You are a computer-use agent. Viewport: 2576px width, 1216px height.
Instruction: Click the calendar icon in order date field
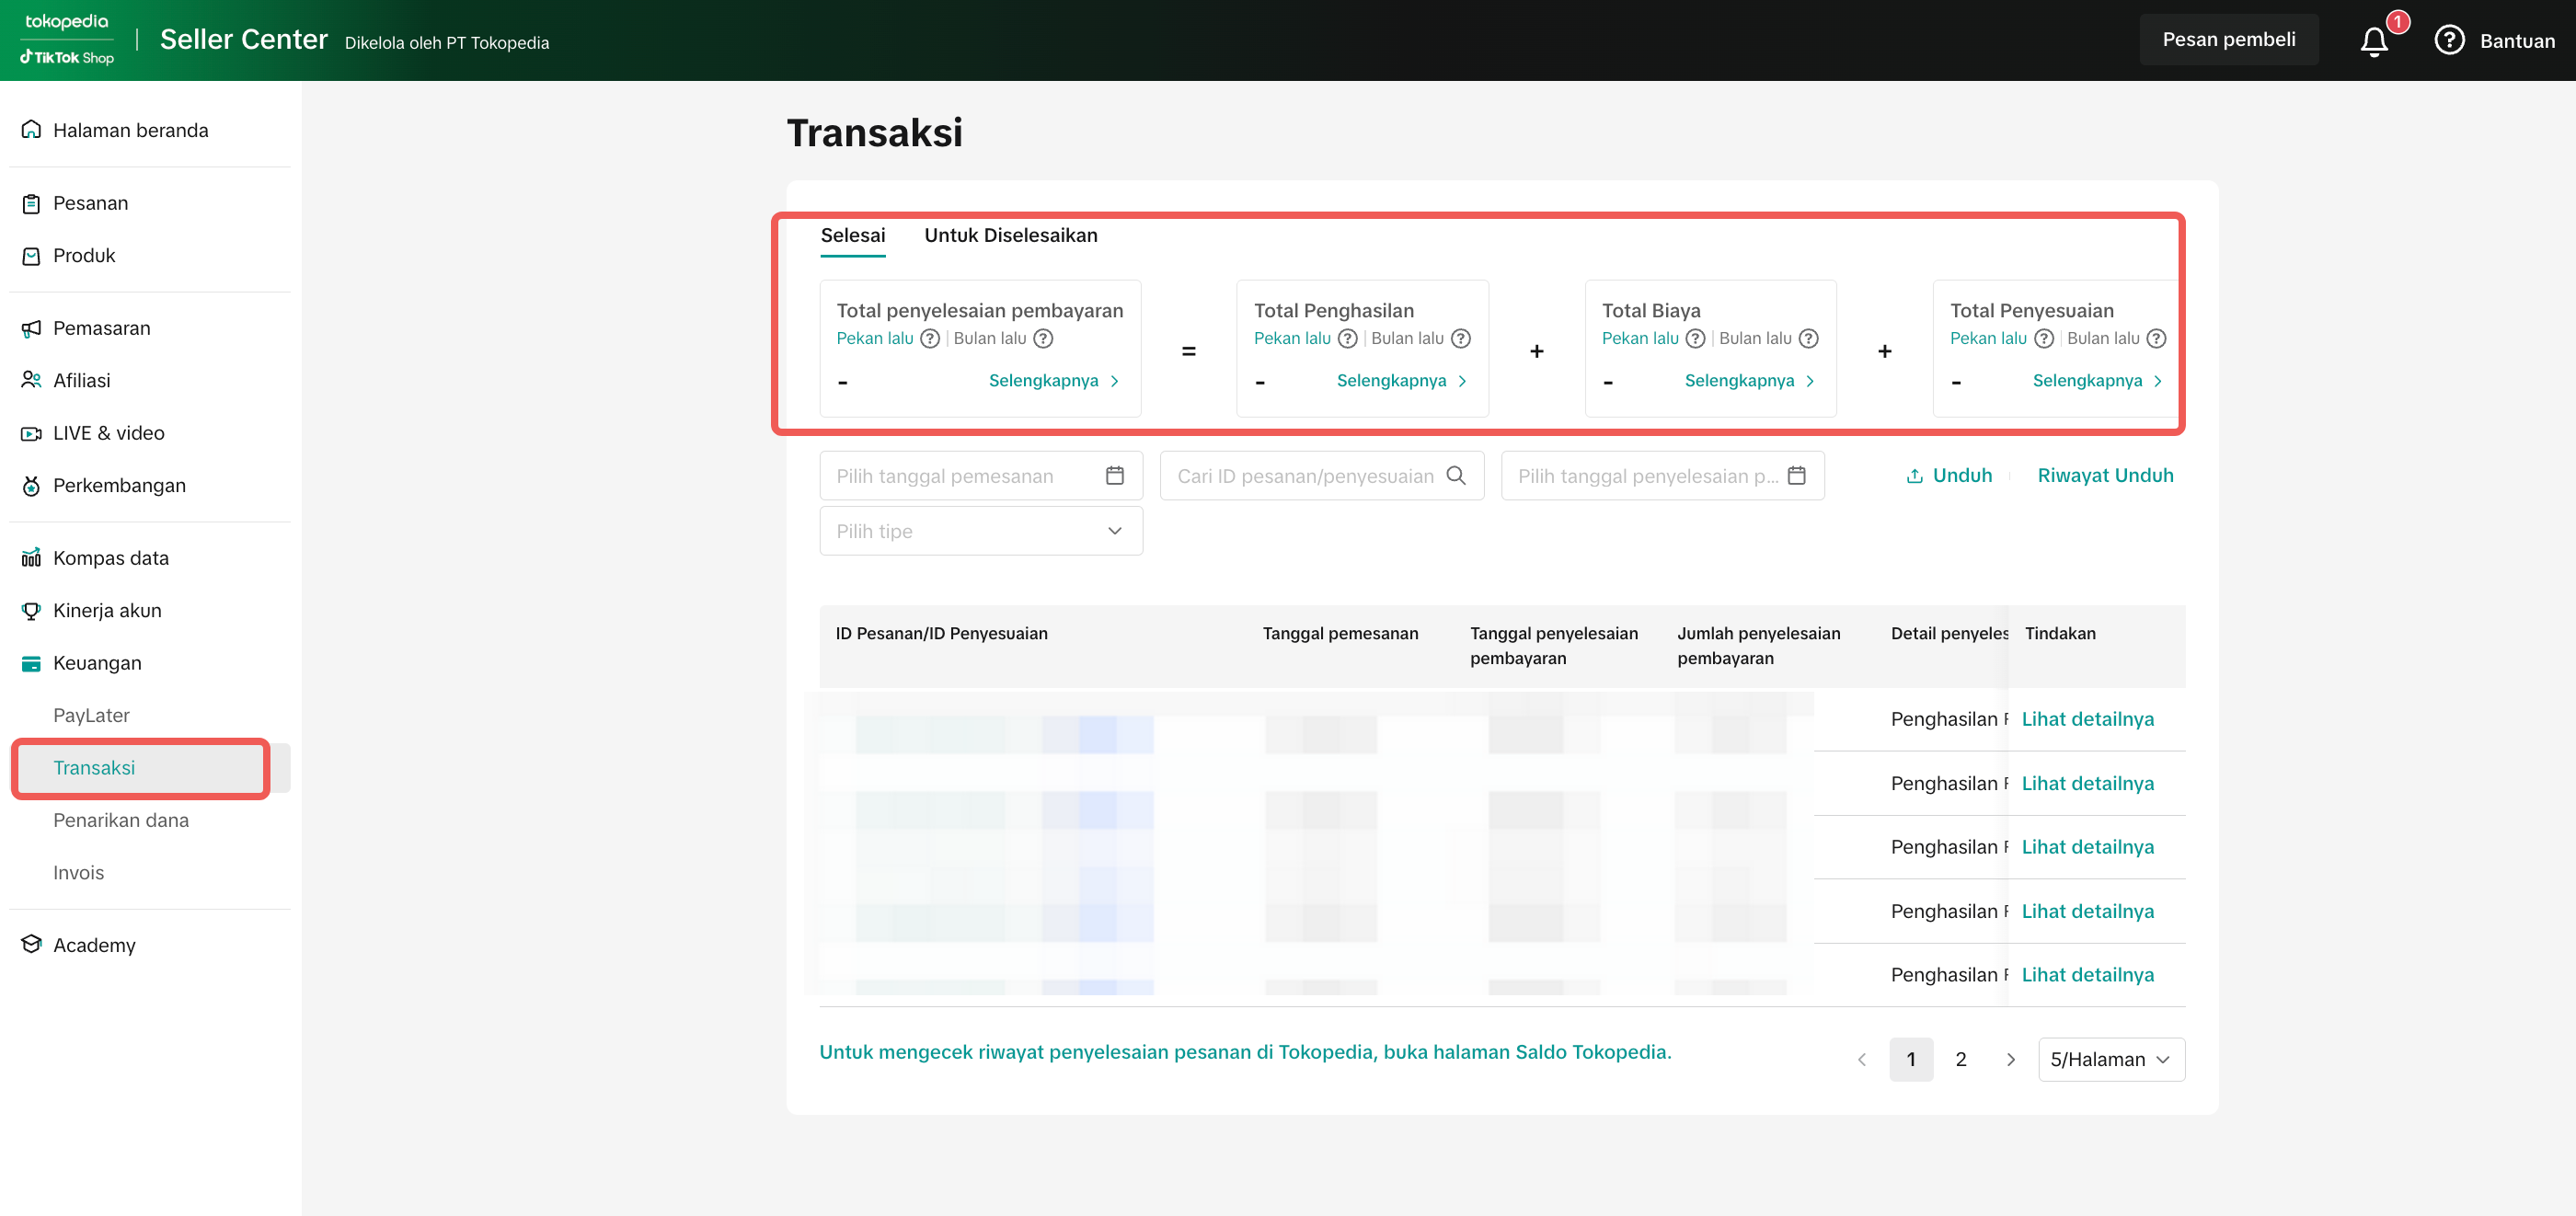[x=1114, y=476]
